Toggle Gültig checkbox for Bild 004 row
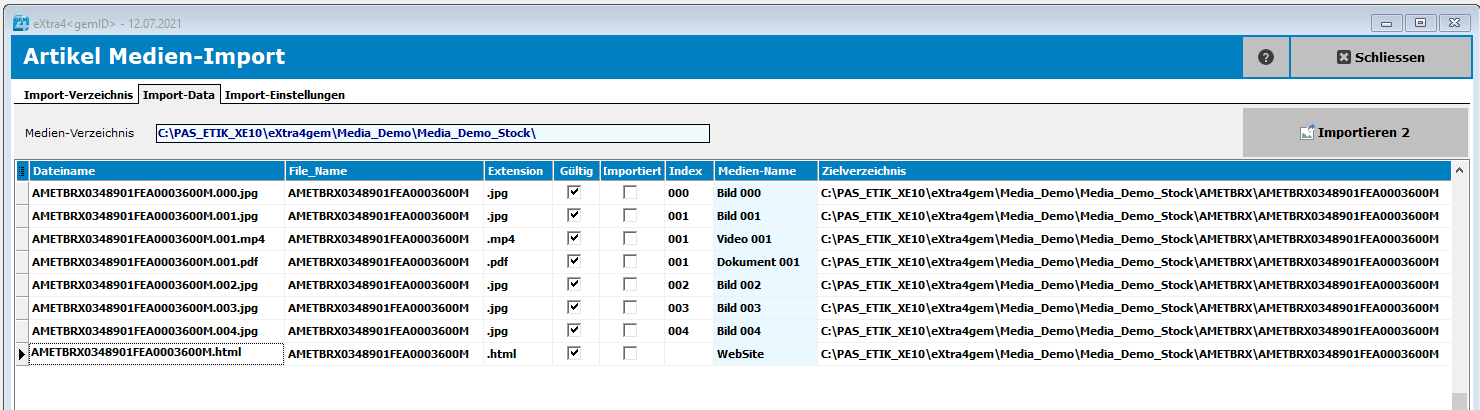Viewport: 1480px width, 410px height. click(x=574, y=330)
